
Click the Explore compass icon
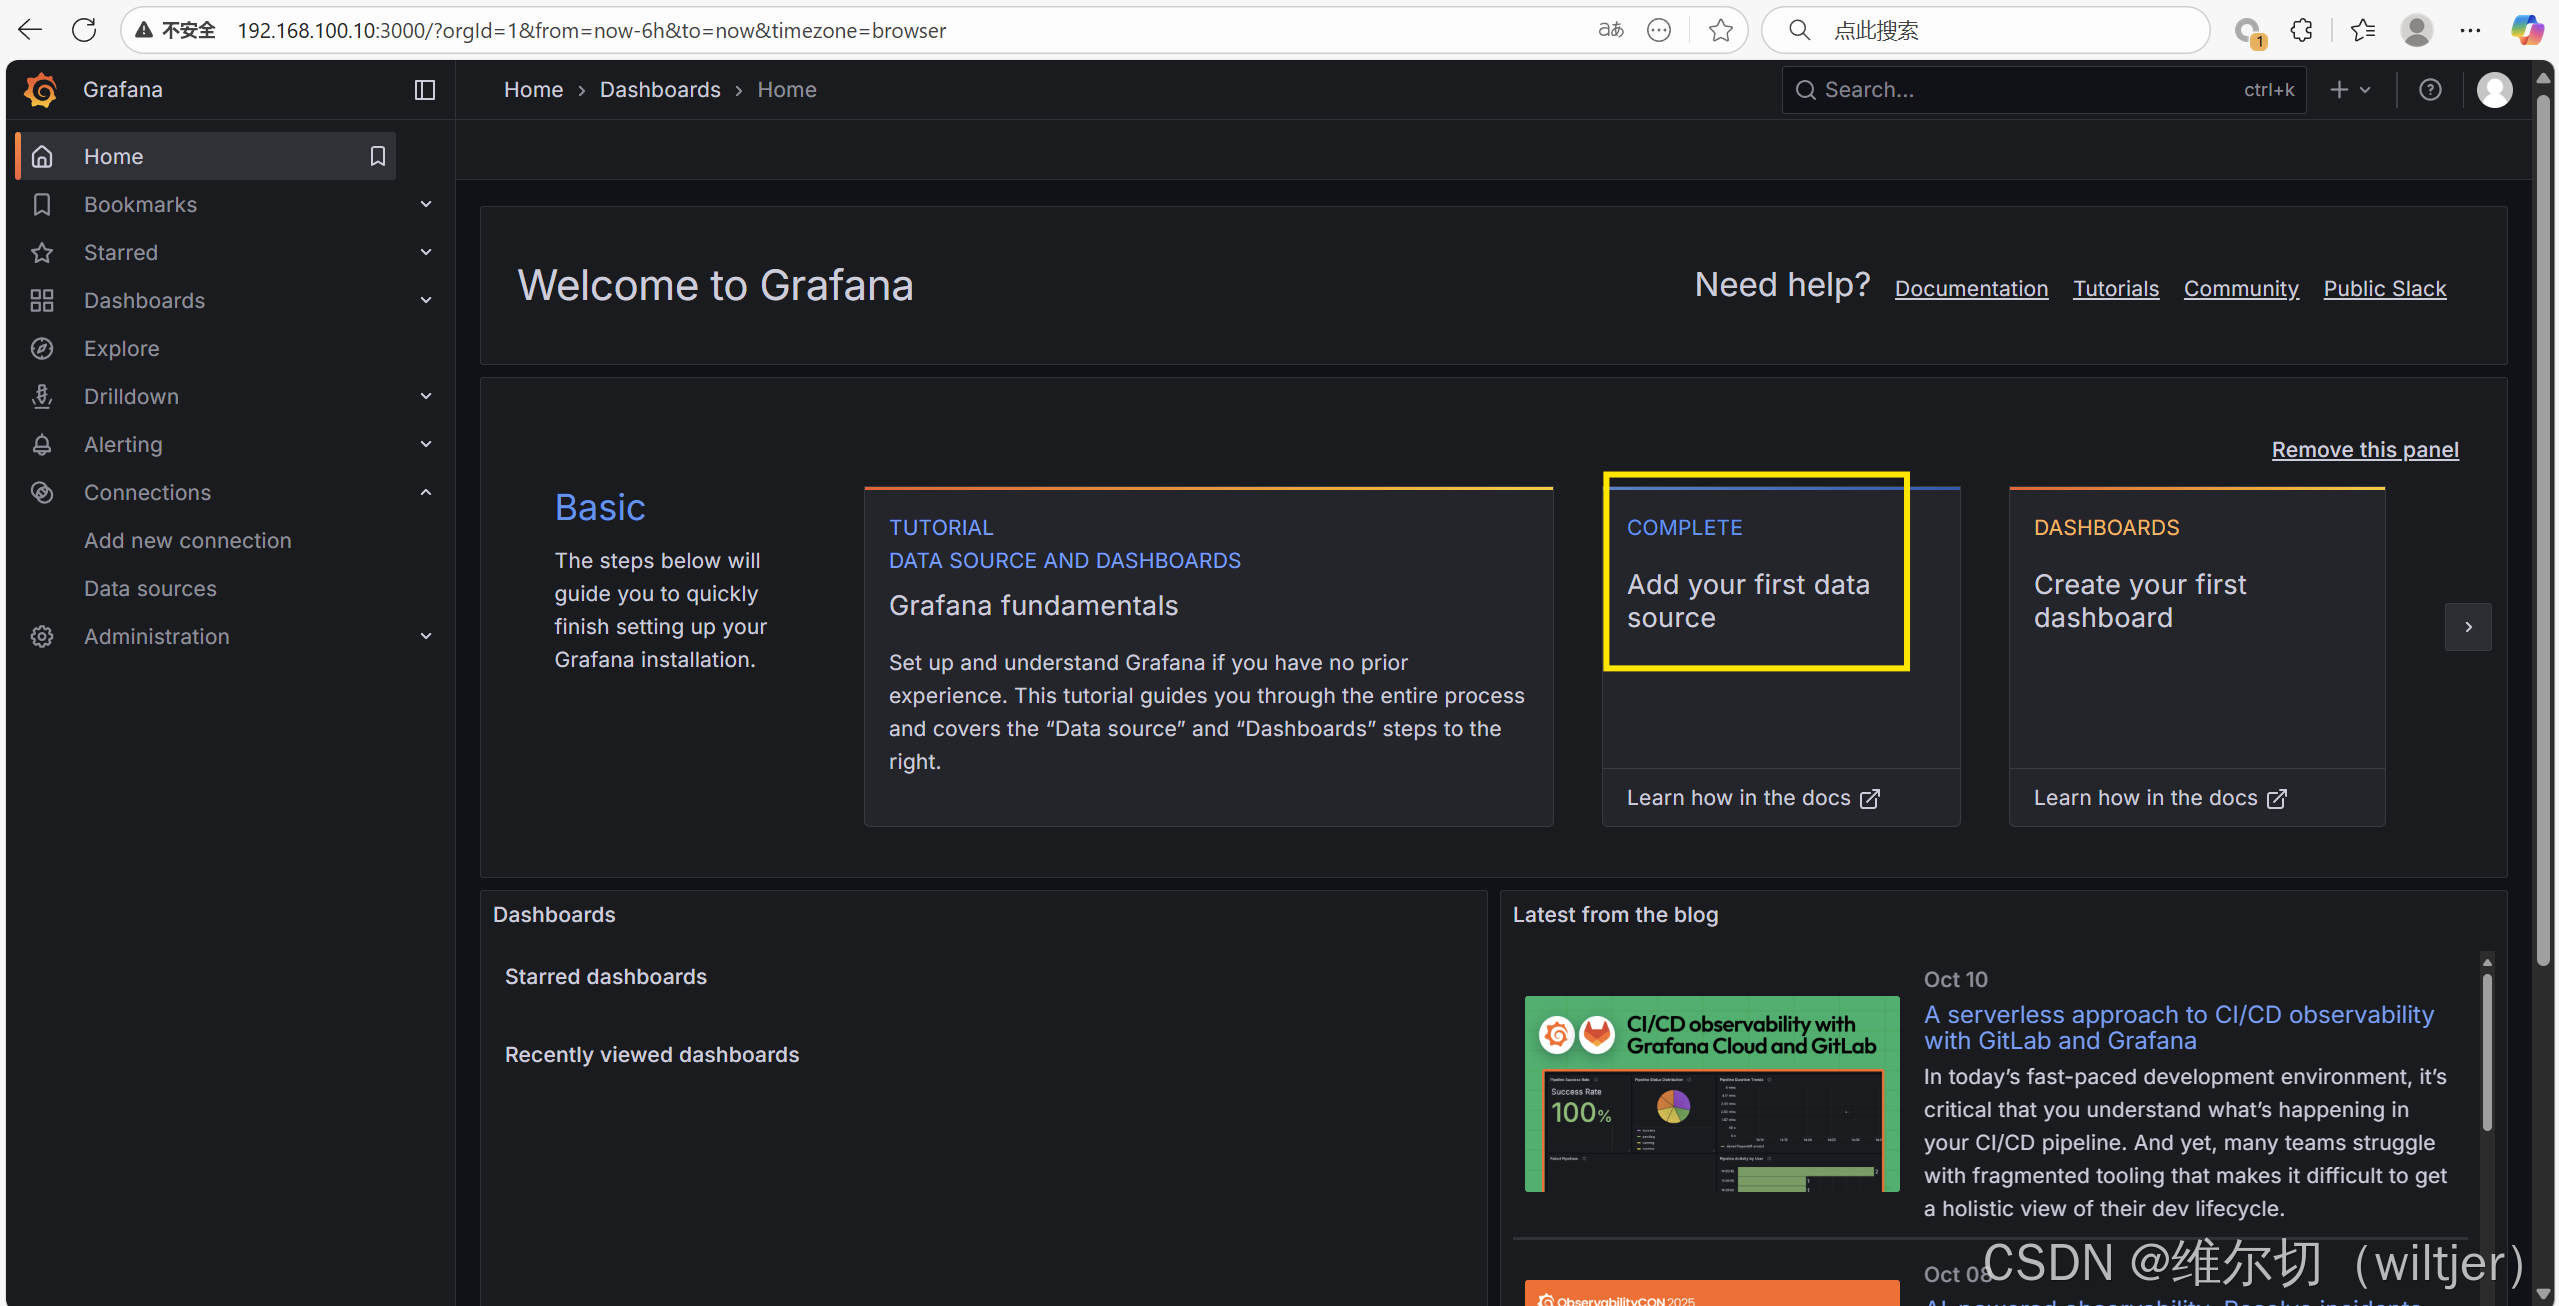click(x=42, y=349)
